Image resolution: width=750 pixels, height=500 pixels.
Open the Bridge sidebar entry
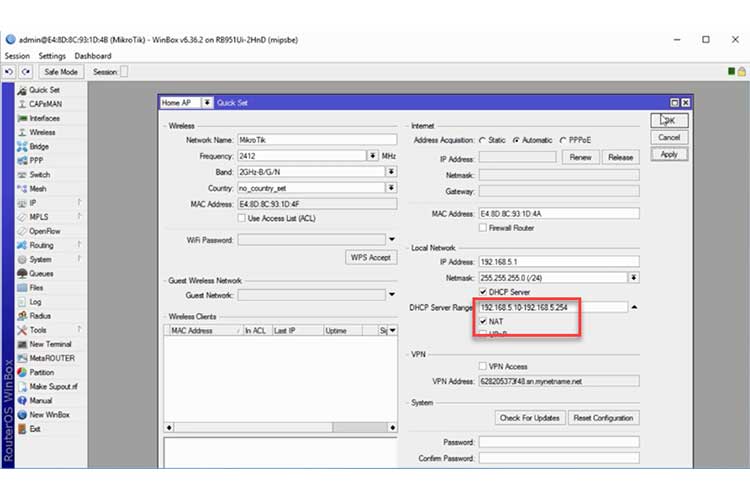pos(39,146)
